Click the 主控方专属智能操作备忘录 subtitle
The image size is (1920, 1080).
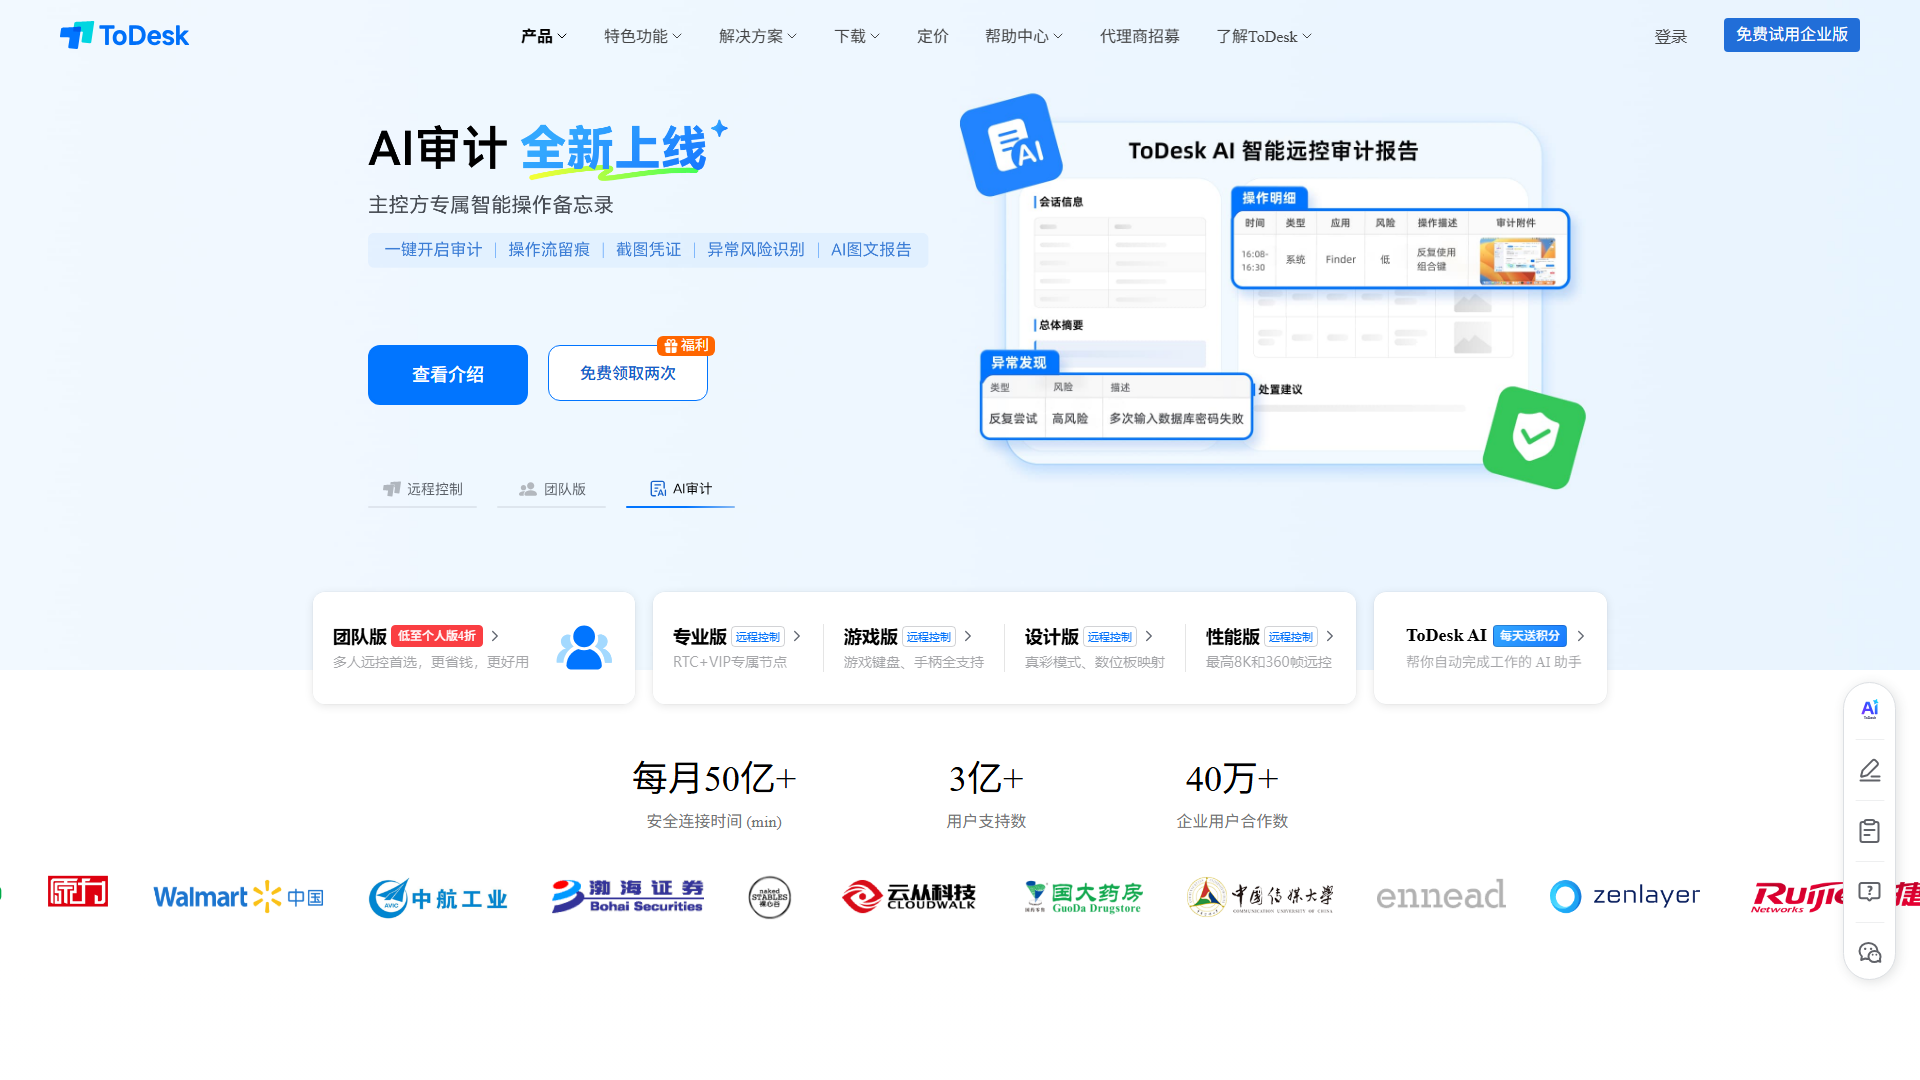(x=491, y=205)
